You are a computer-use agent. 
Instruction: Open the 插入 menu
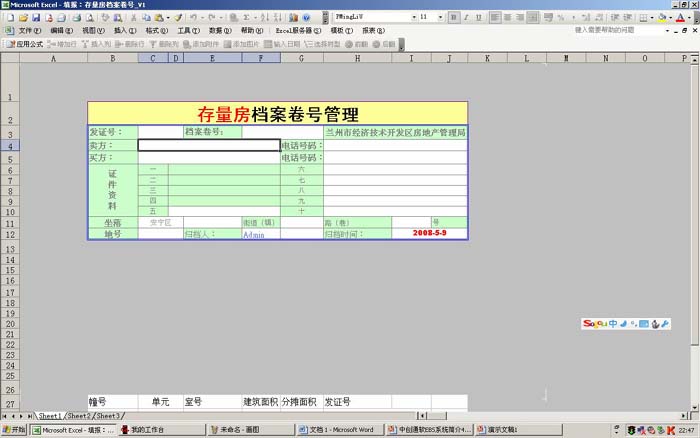click(x=124, y=31)
